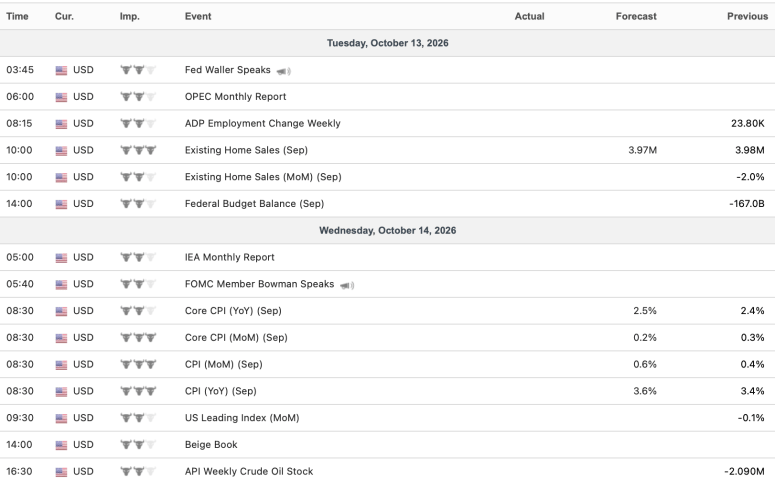Image resolution: width=775 pixels, height=479 pixels.
Task: Open the API Weekly Crude Oil Stock event
Action: tap(249, 471)
